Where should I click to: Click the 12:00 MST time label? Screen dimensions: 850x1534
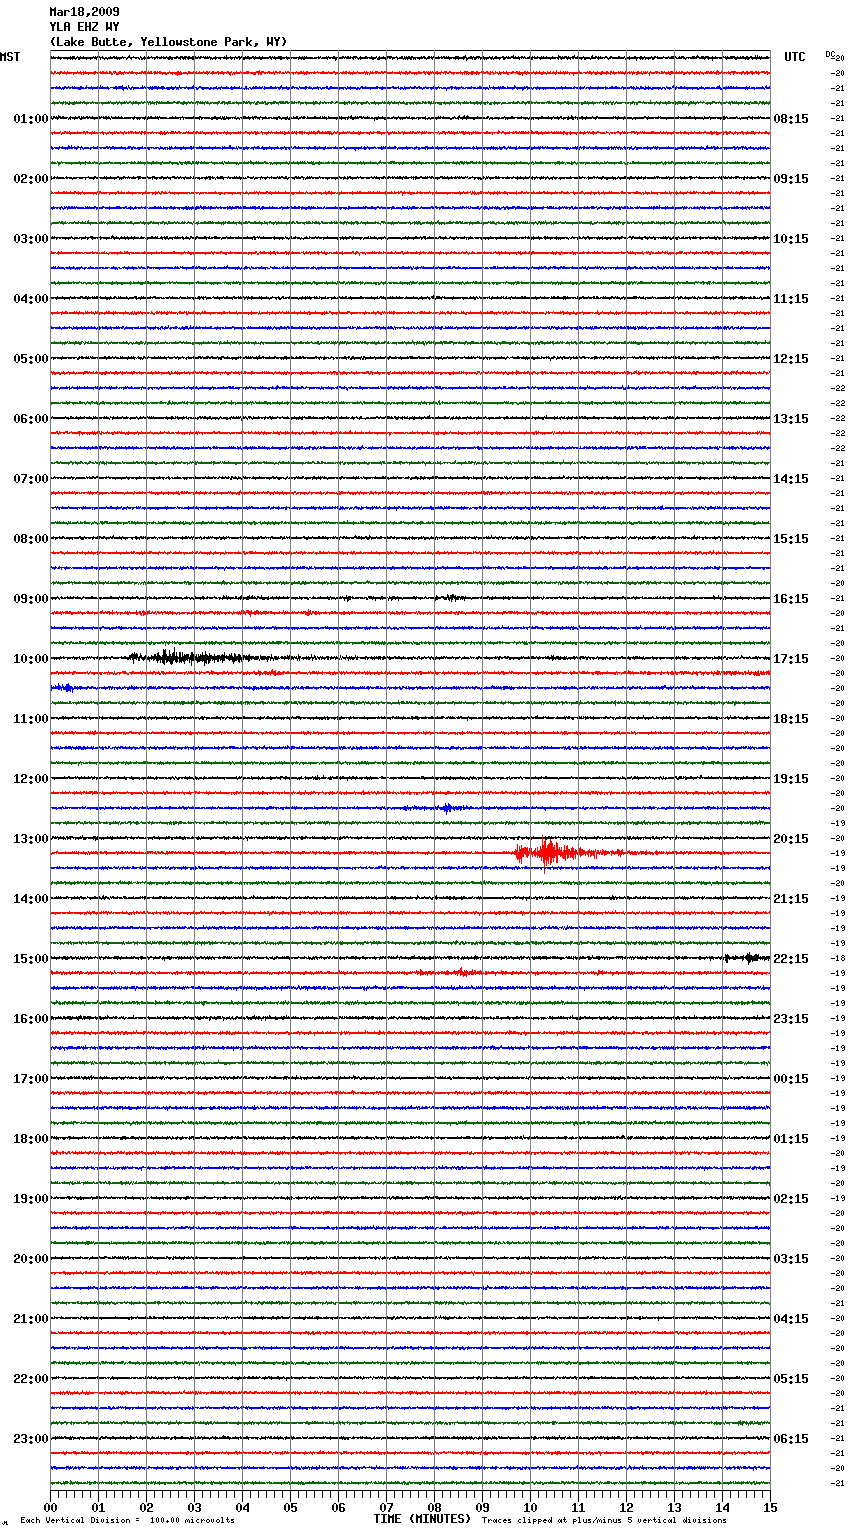point(31,779)
